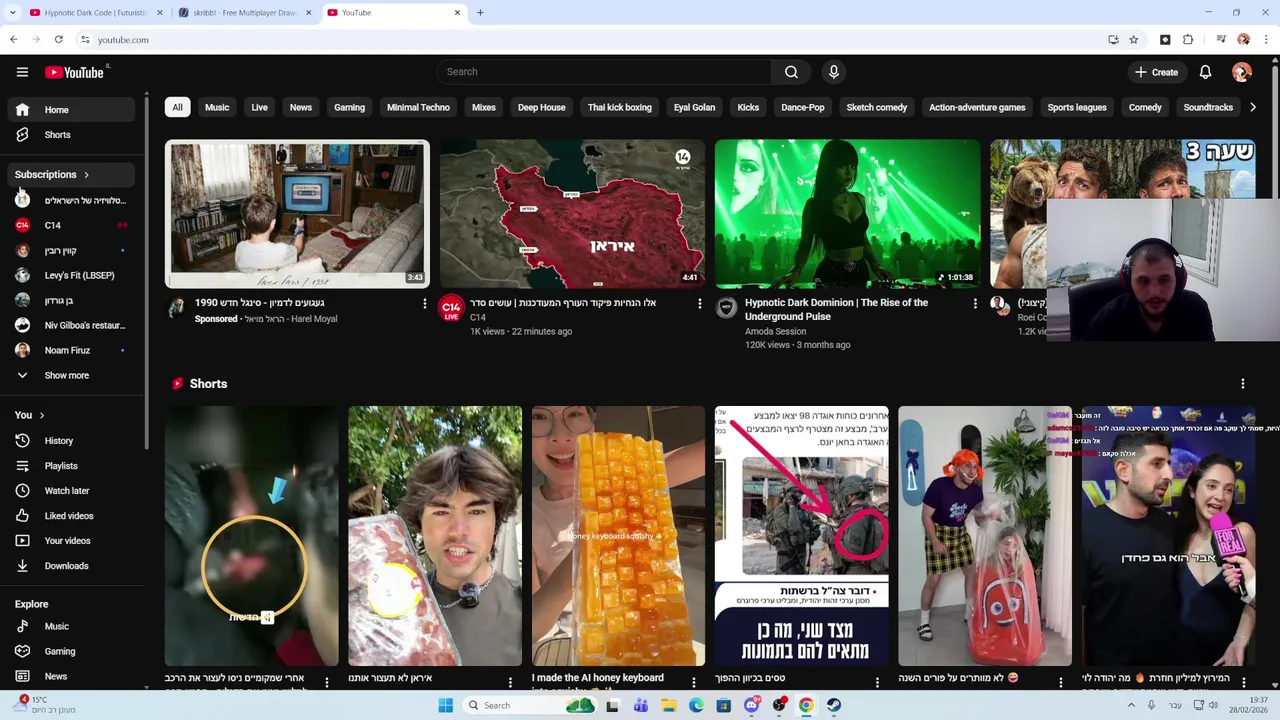Play the green laser DJ video thumbnail
This screenshot has width=1280, height=720.
[x=847, y=214]
